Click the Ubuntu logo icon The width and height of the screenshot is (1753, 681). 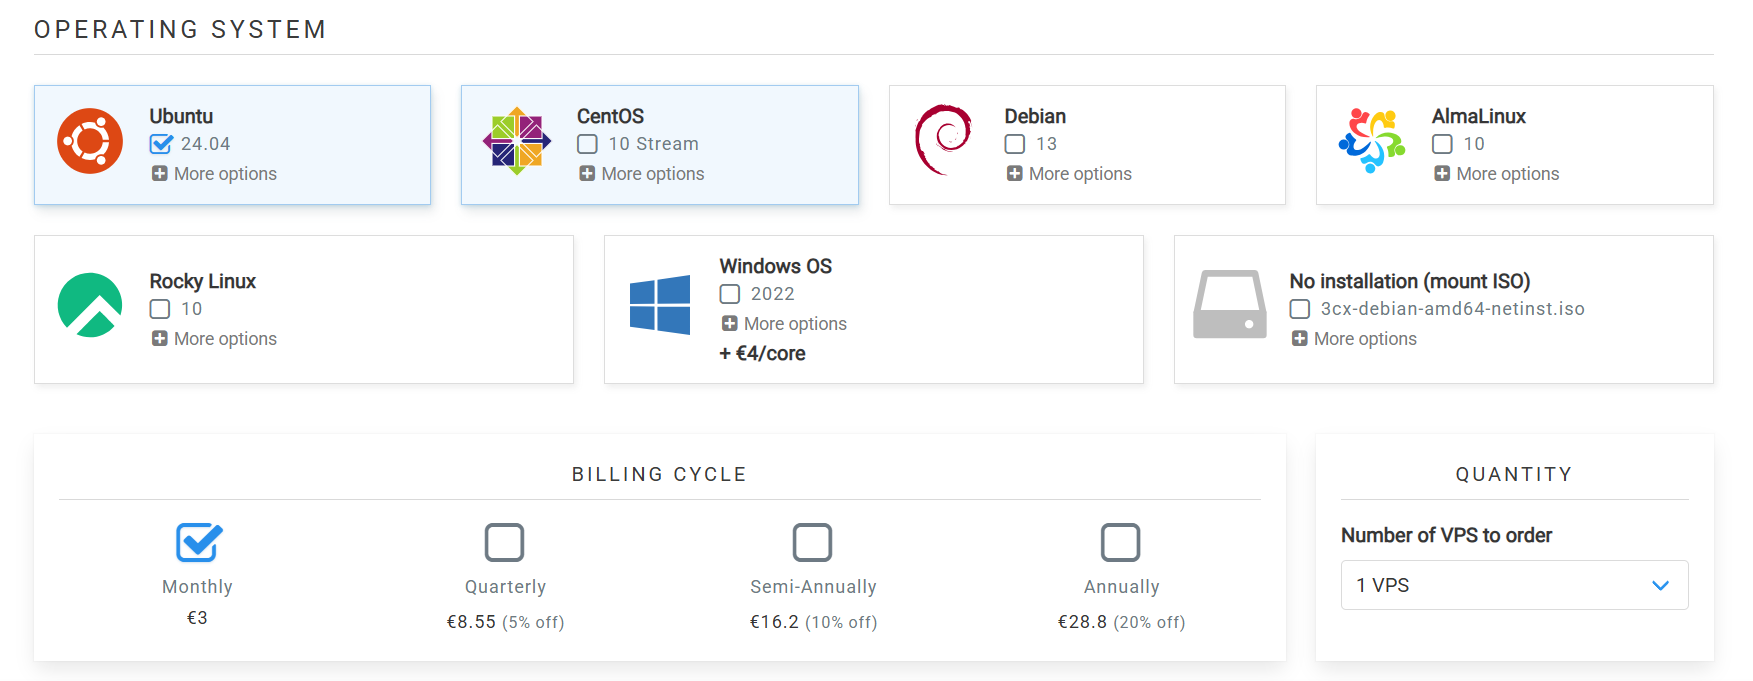[90, 141]
